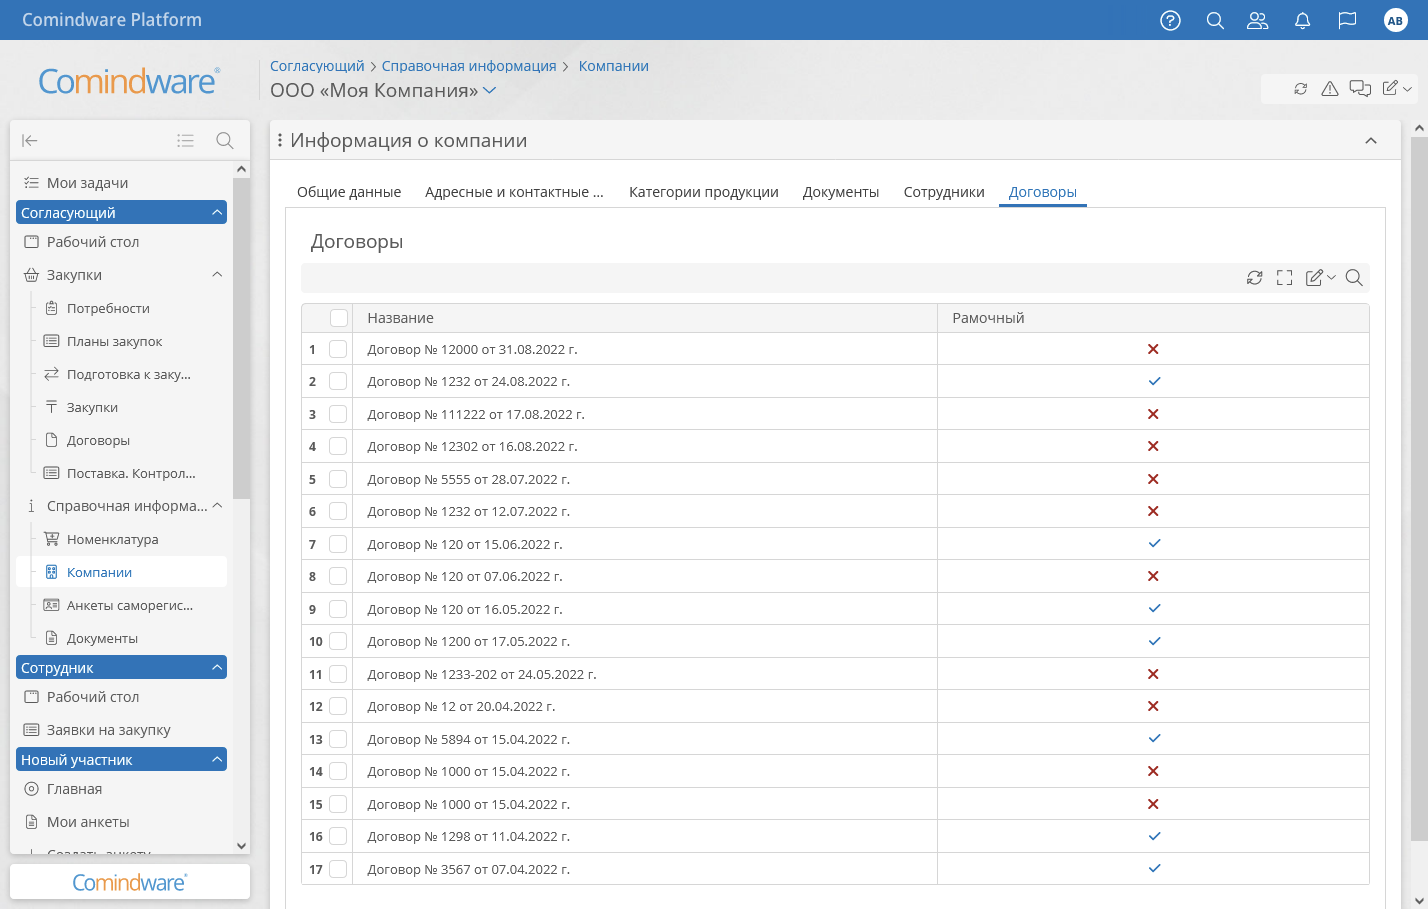Screen dimensions: 1428x909
Task: Collapse the Информация о компании panel
Action: tap(1371, 141)
